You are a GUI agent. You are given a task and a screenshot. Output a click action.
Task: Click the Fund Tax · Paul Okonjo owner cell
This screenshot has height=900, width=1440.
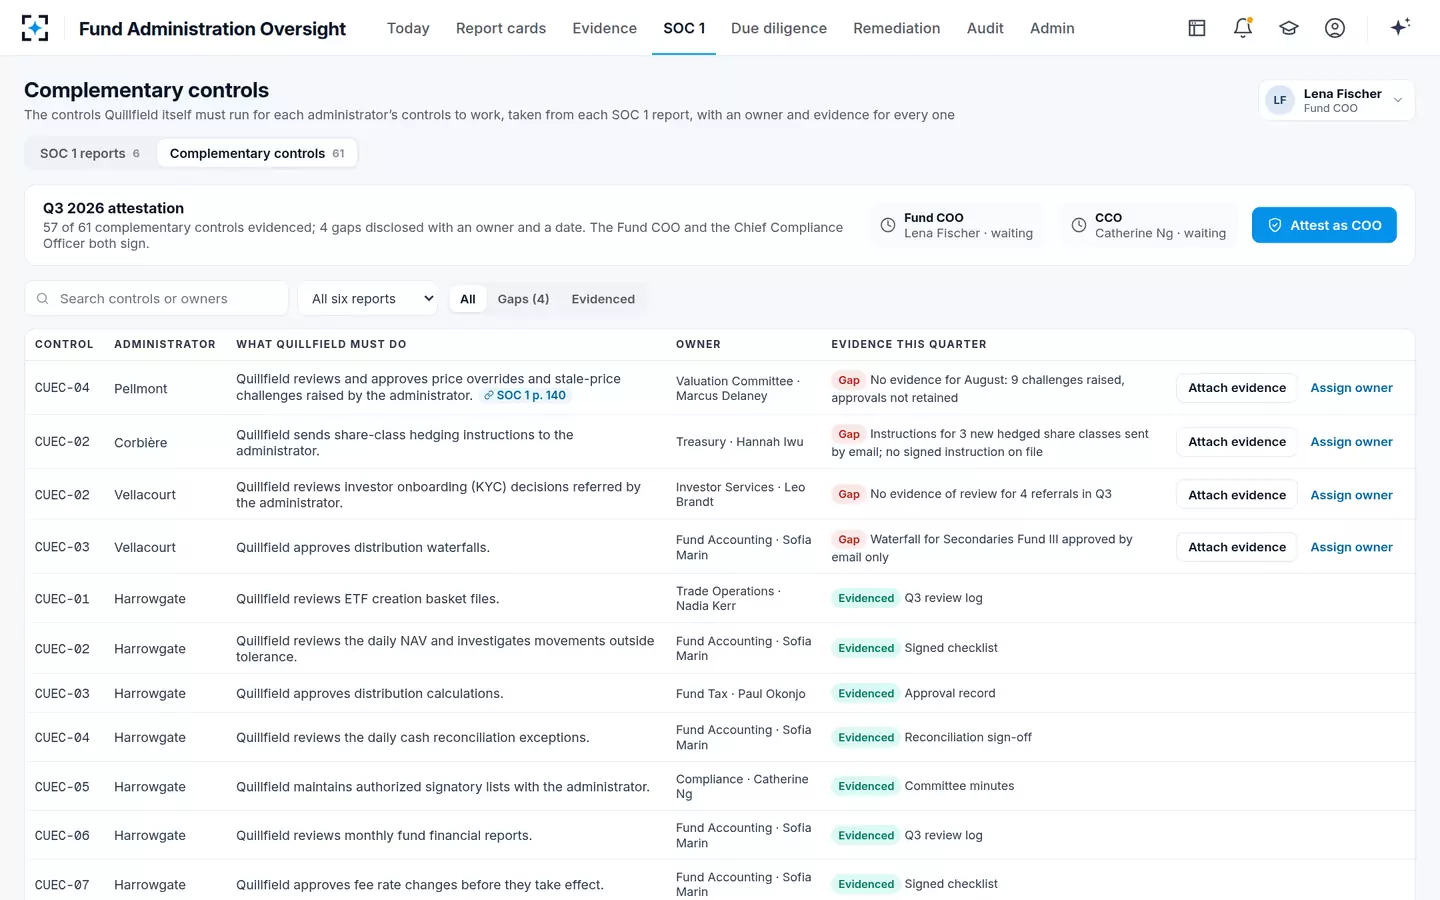(741, 694)
